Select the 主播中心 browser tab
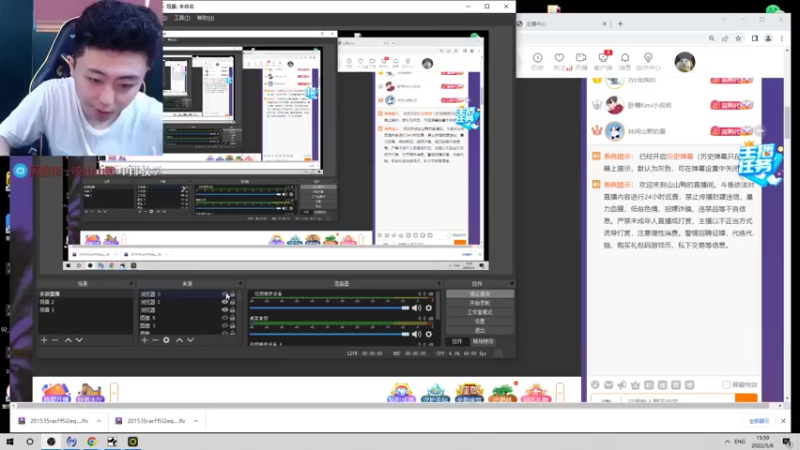800x450 pixels. (561, 24)
